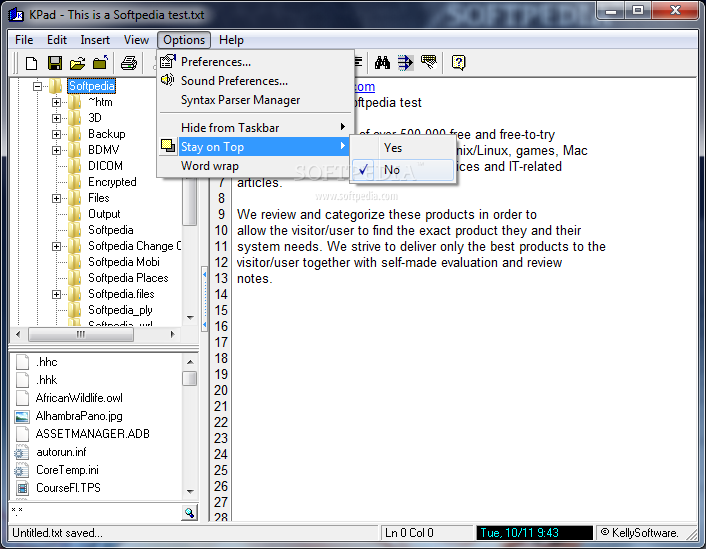Screen dimensions: 706x549
Task: Select the Encrypted folder
Action: pyautogui.click(x=112, y=182)
